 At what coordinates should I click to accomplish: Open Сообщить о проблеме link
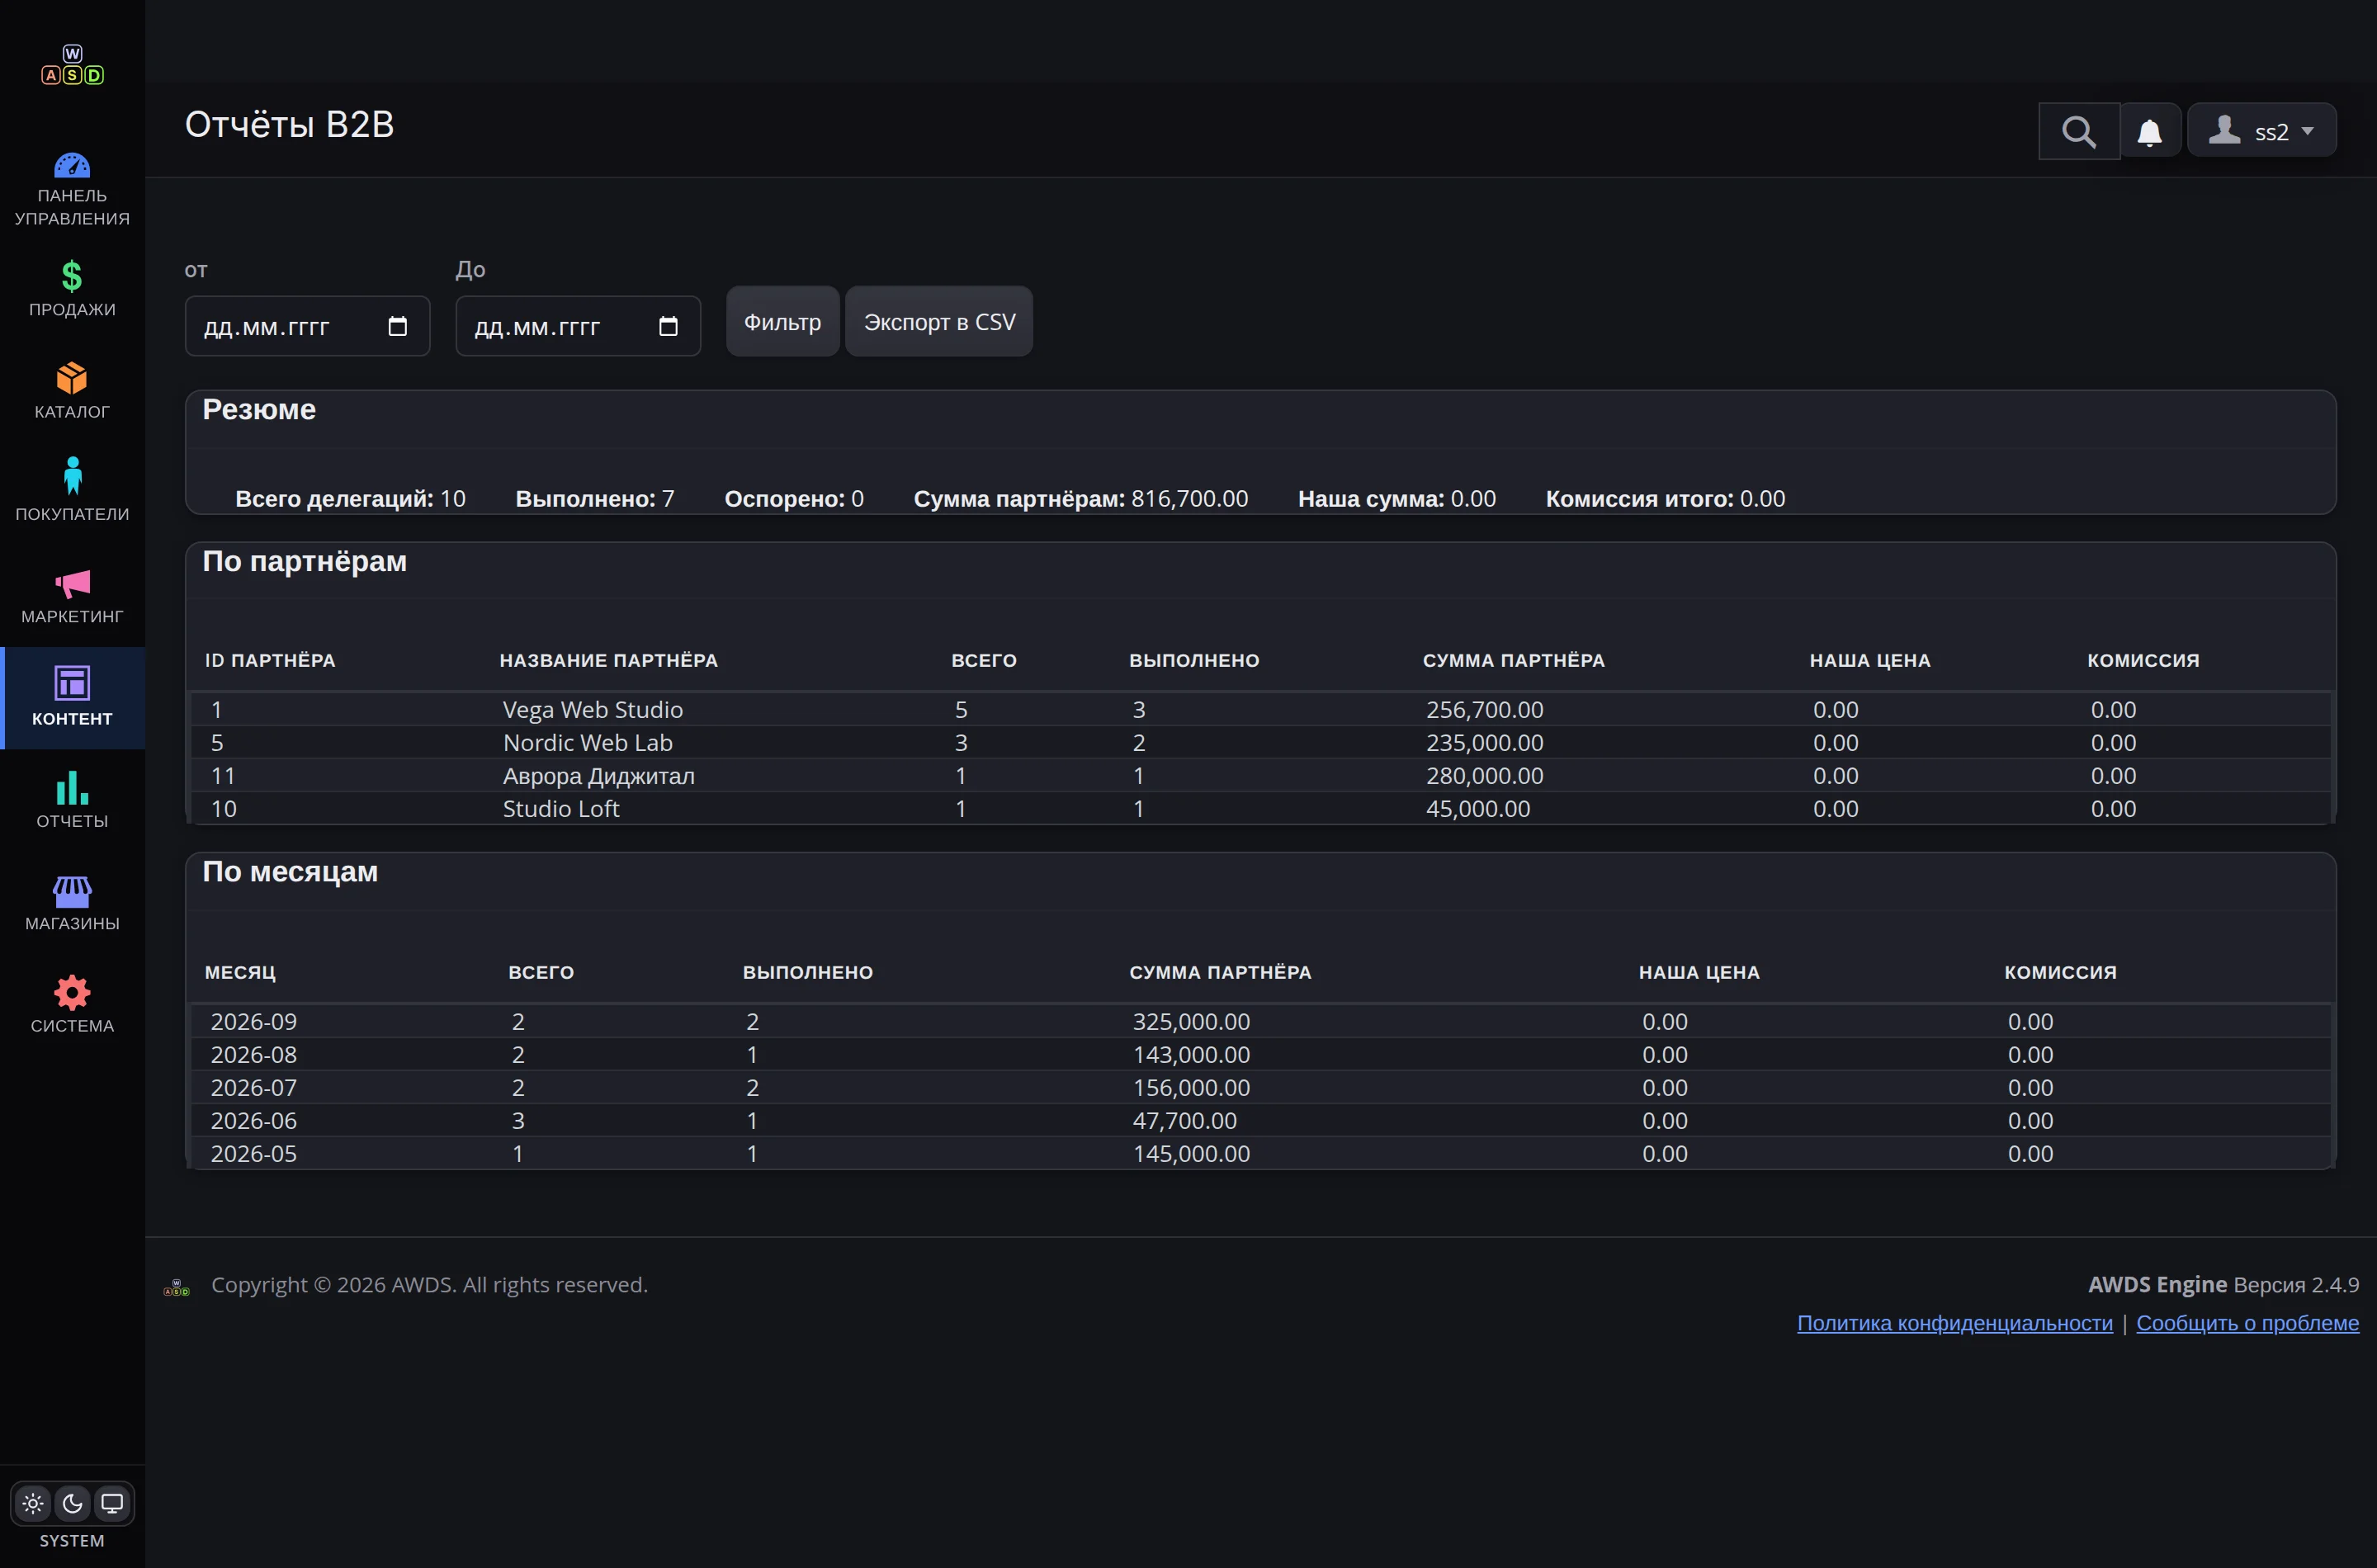[x=2247, y=1323]
